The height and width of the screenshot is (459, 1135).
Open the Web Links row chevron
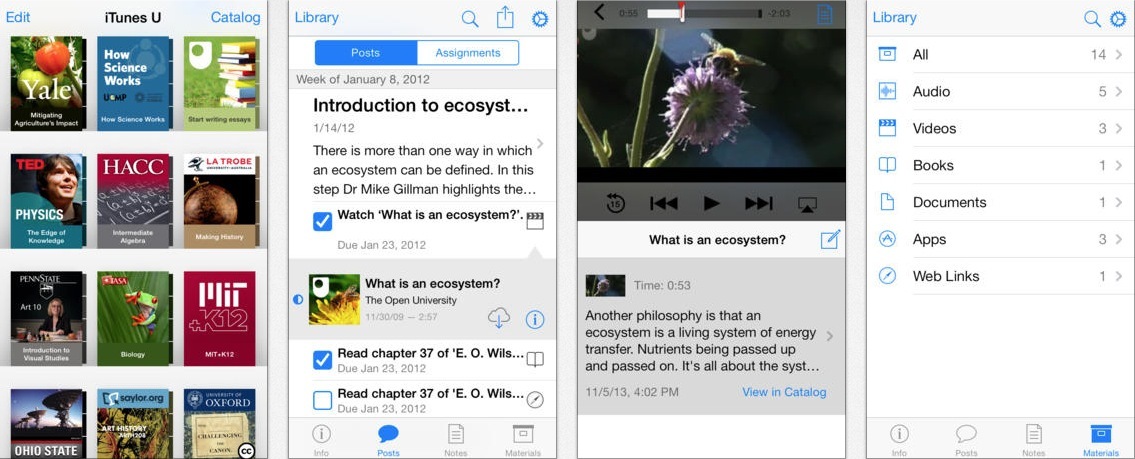click(1119, 276)
